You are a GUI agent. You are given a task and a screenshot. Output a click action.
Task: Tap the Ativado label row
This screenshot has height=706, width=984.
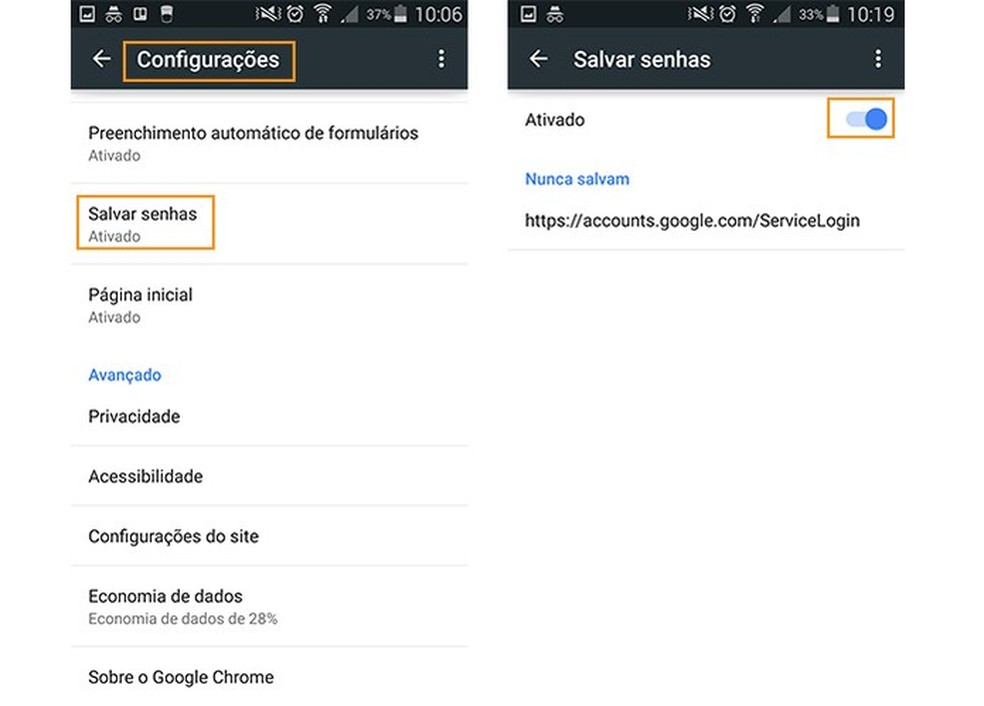706,119
